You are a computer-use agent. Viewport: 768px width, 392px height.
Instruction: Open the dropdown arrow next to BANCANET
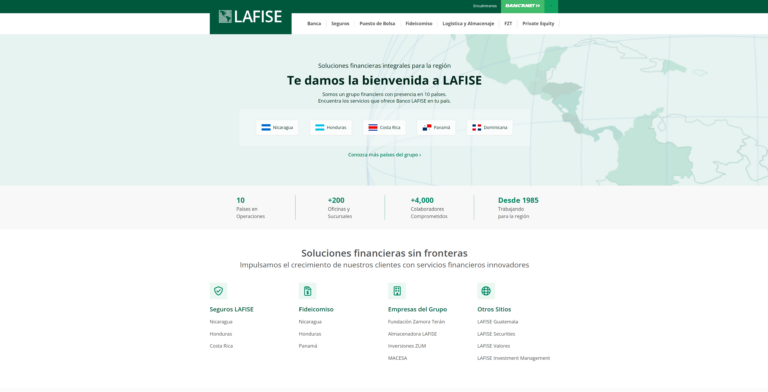click(x=551, y=6)
